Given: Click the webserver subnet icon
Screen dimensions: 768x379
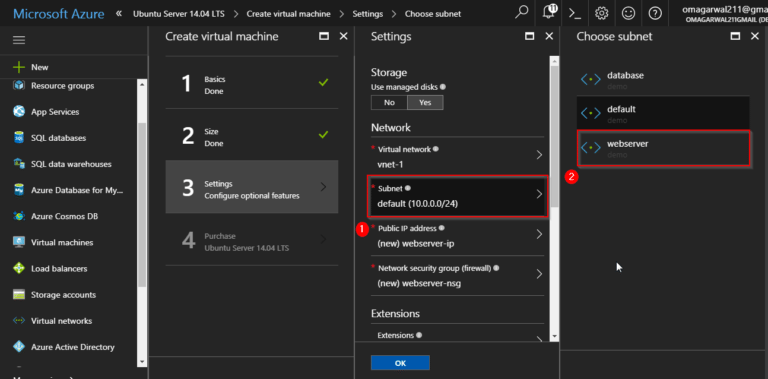Looking at the screenshot, I should point(591,147).
